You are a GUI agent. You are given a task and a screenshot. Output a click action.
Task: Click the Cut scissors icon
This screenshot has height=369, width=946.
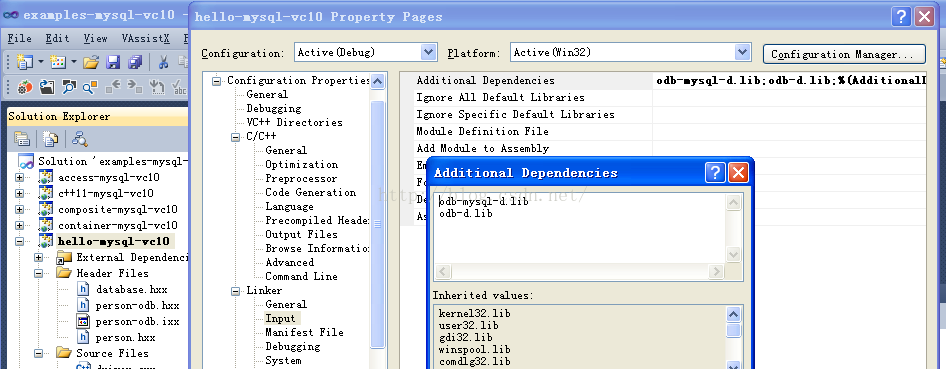(x=163, y=62)
